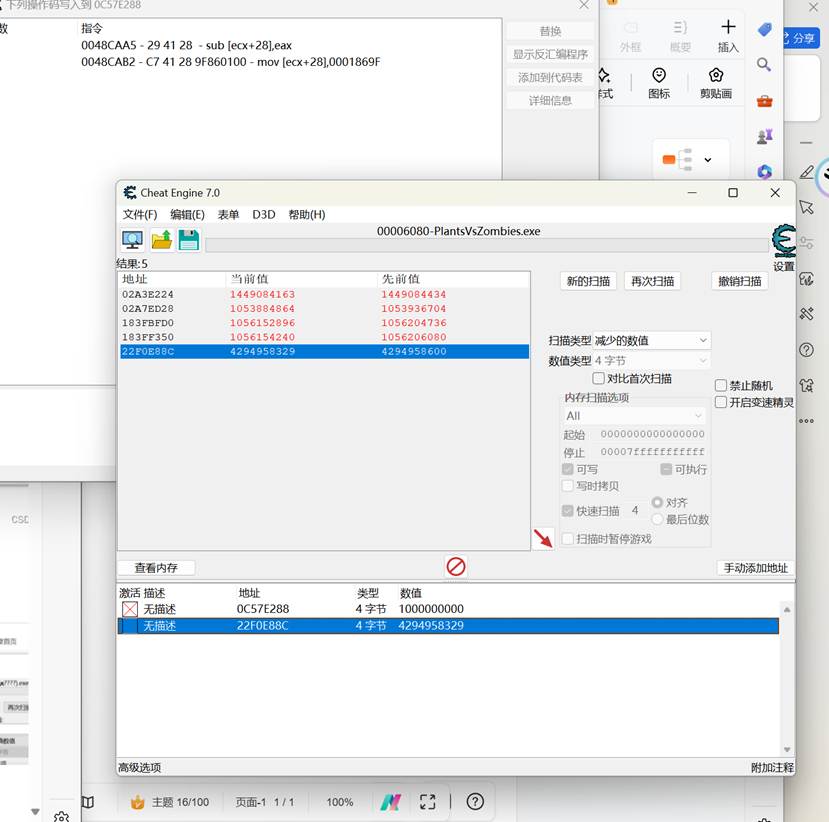Click the gear icon at bottom left

[x=61, y=817]
